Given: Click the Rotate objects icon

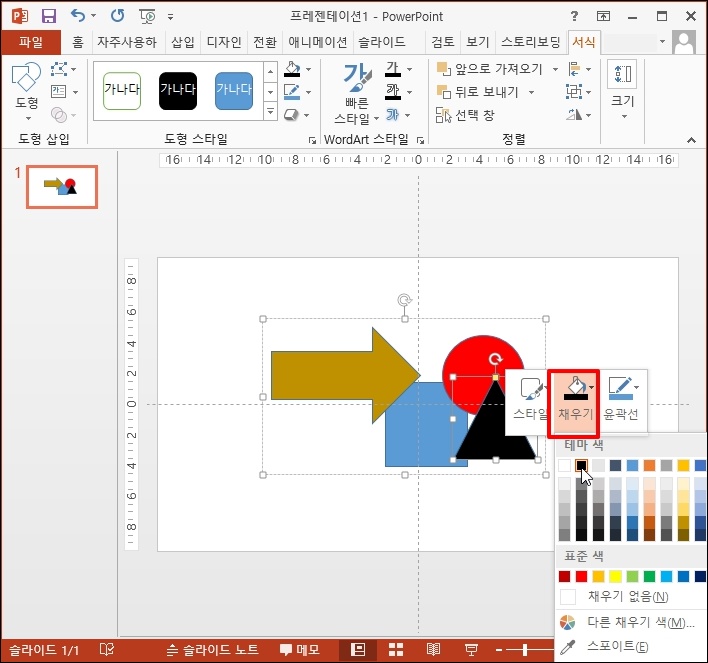Looking at the screenshot, I should pyautogui.click(x=574, y=115).
